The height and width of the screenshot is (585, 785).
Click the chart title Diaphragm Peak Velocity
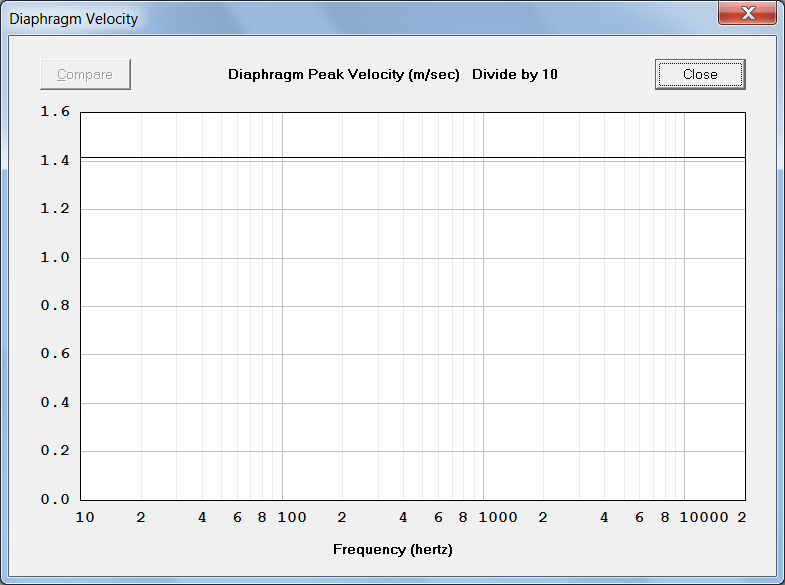click(x=343, y=75)
